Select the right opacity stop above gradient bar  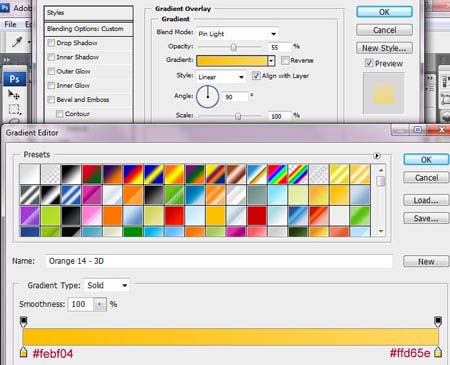(438, 321)
